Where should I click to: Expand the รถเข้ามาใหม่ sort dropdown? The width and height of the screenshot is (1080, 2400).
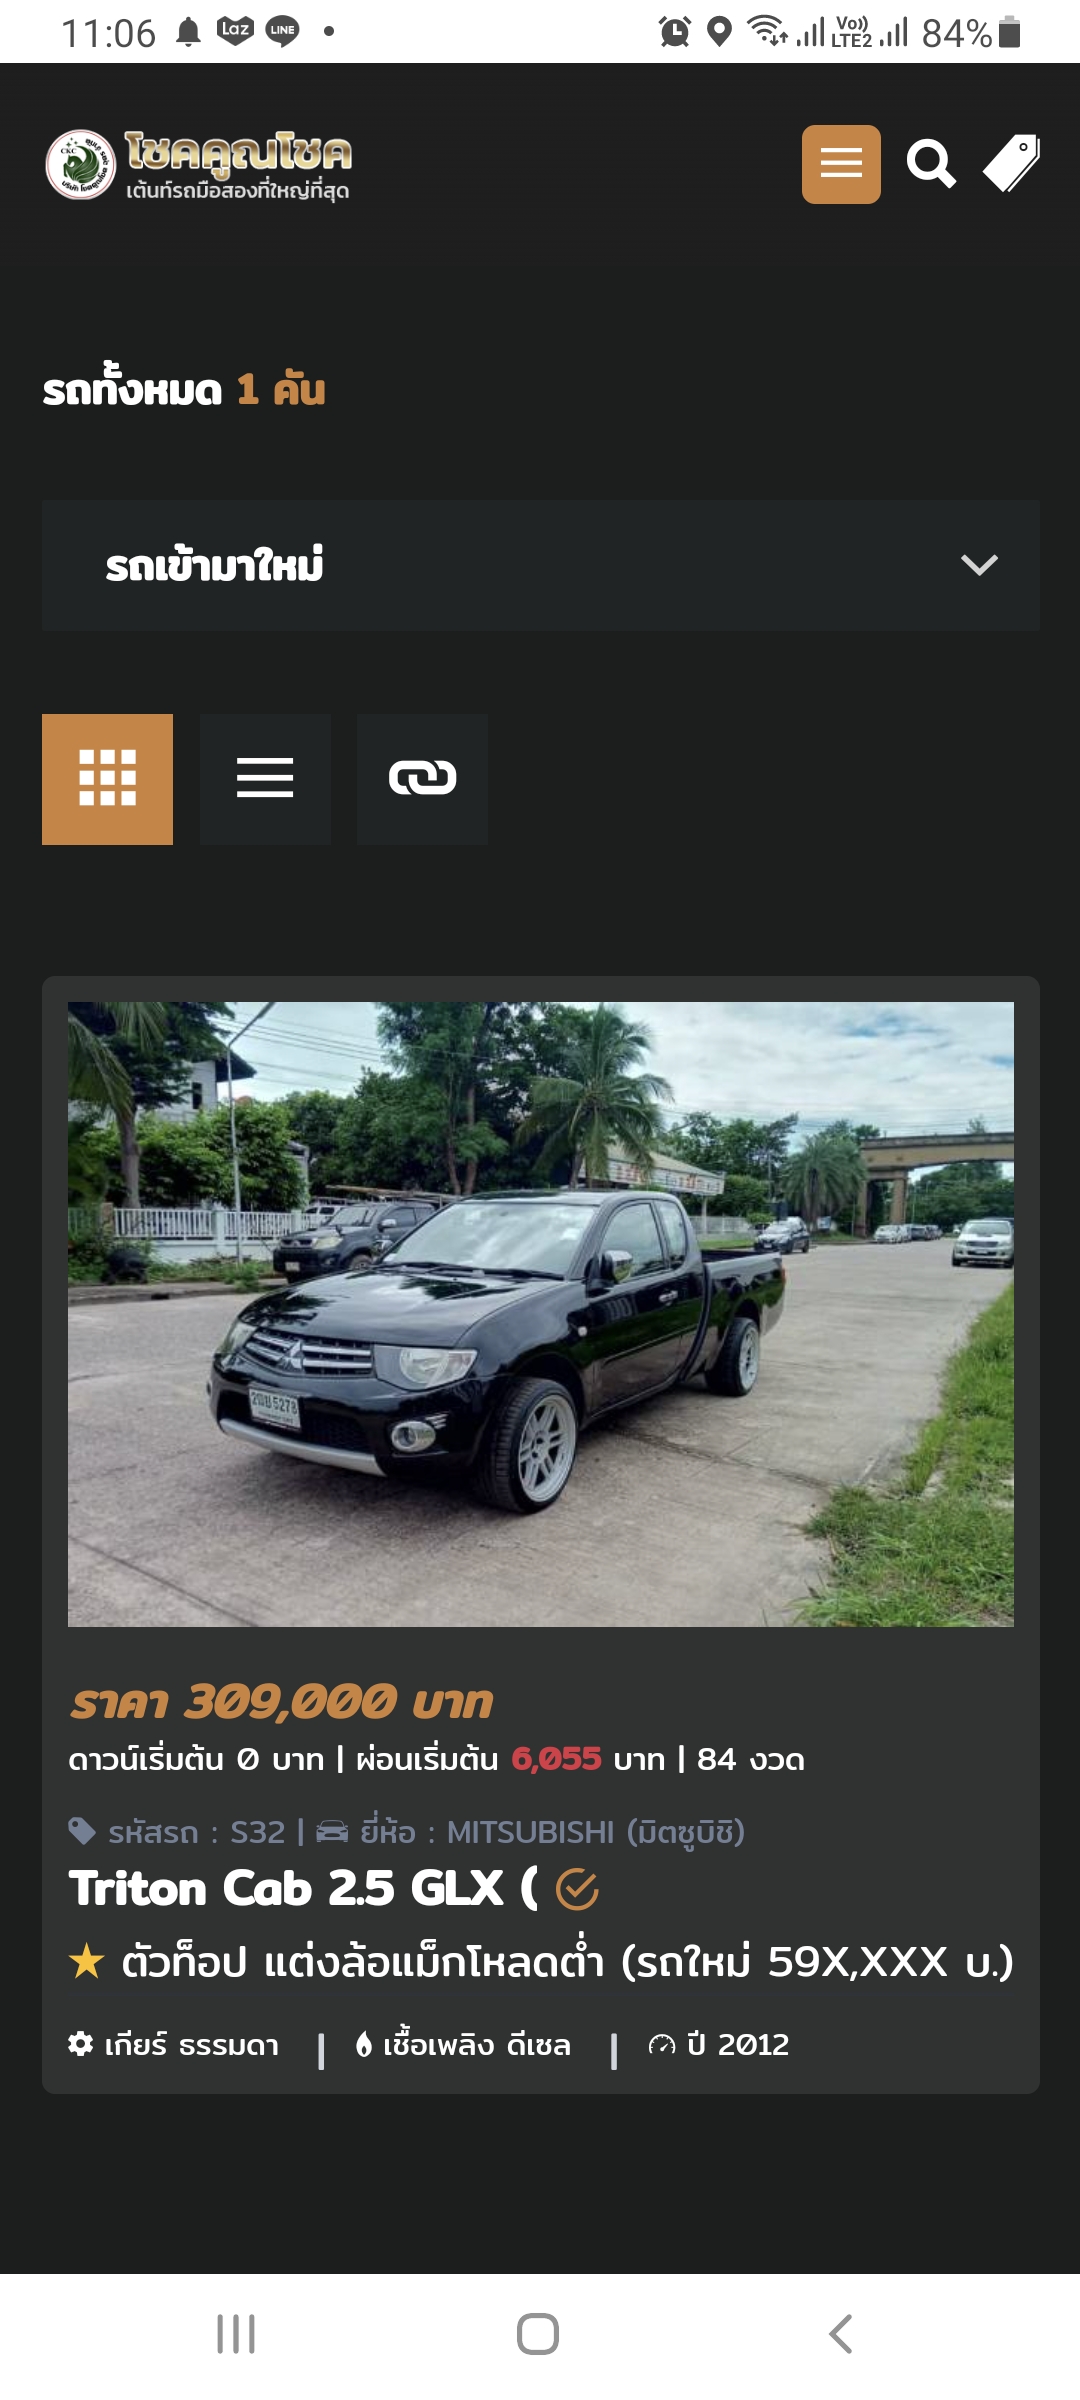[x=540, y=565]
